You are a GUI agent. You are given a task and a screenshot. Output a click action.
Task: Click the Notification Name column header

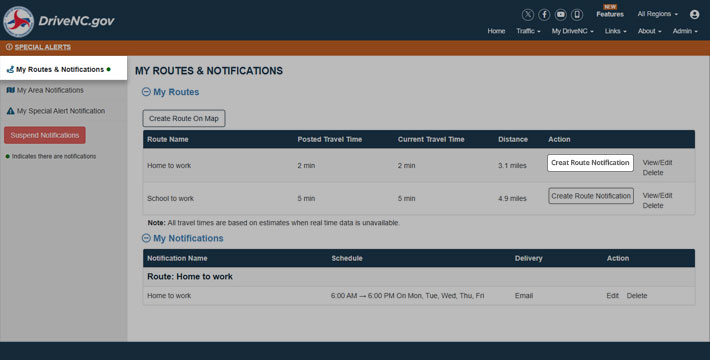tap(177, 259)
